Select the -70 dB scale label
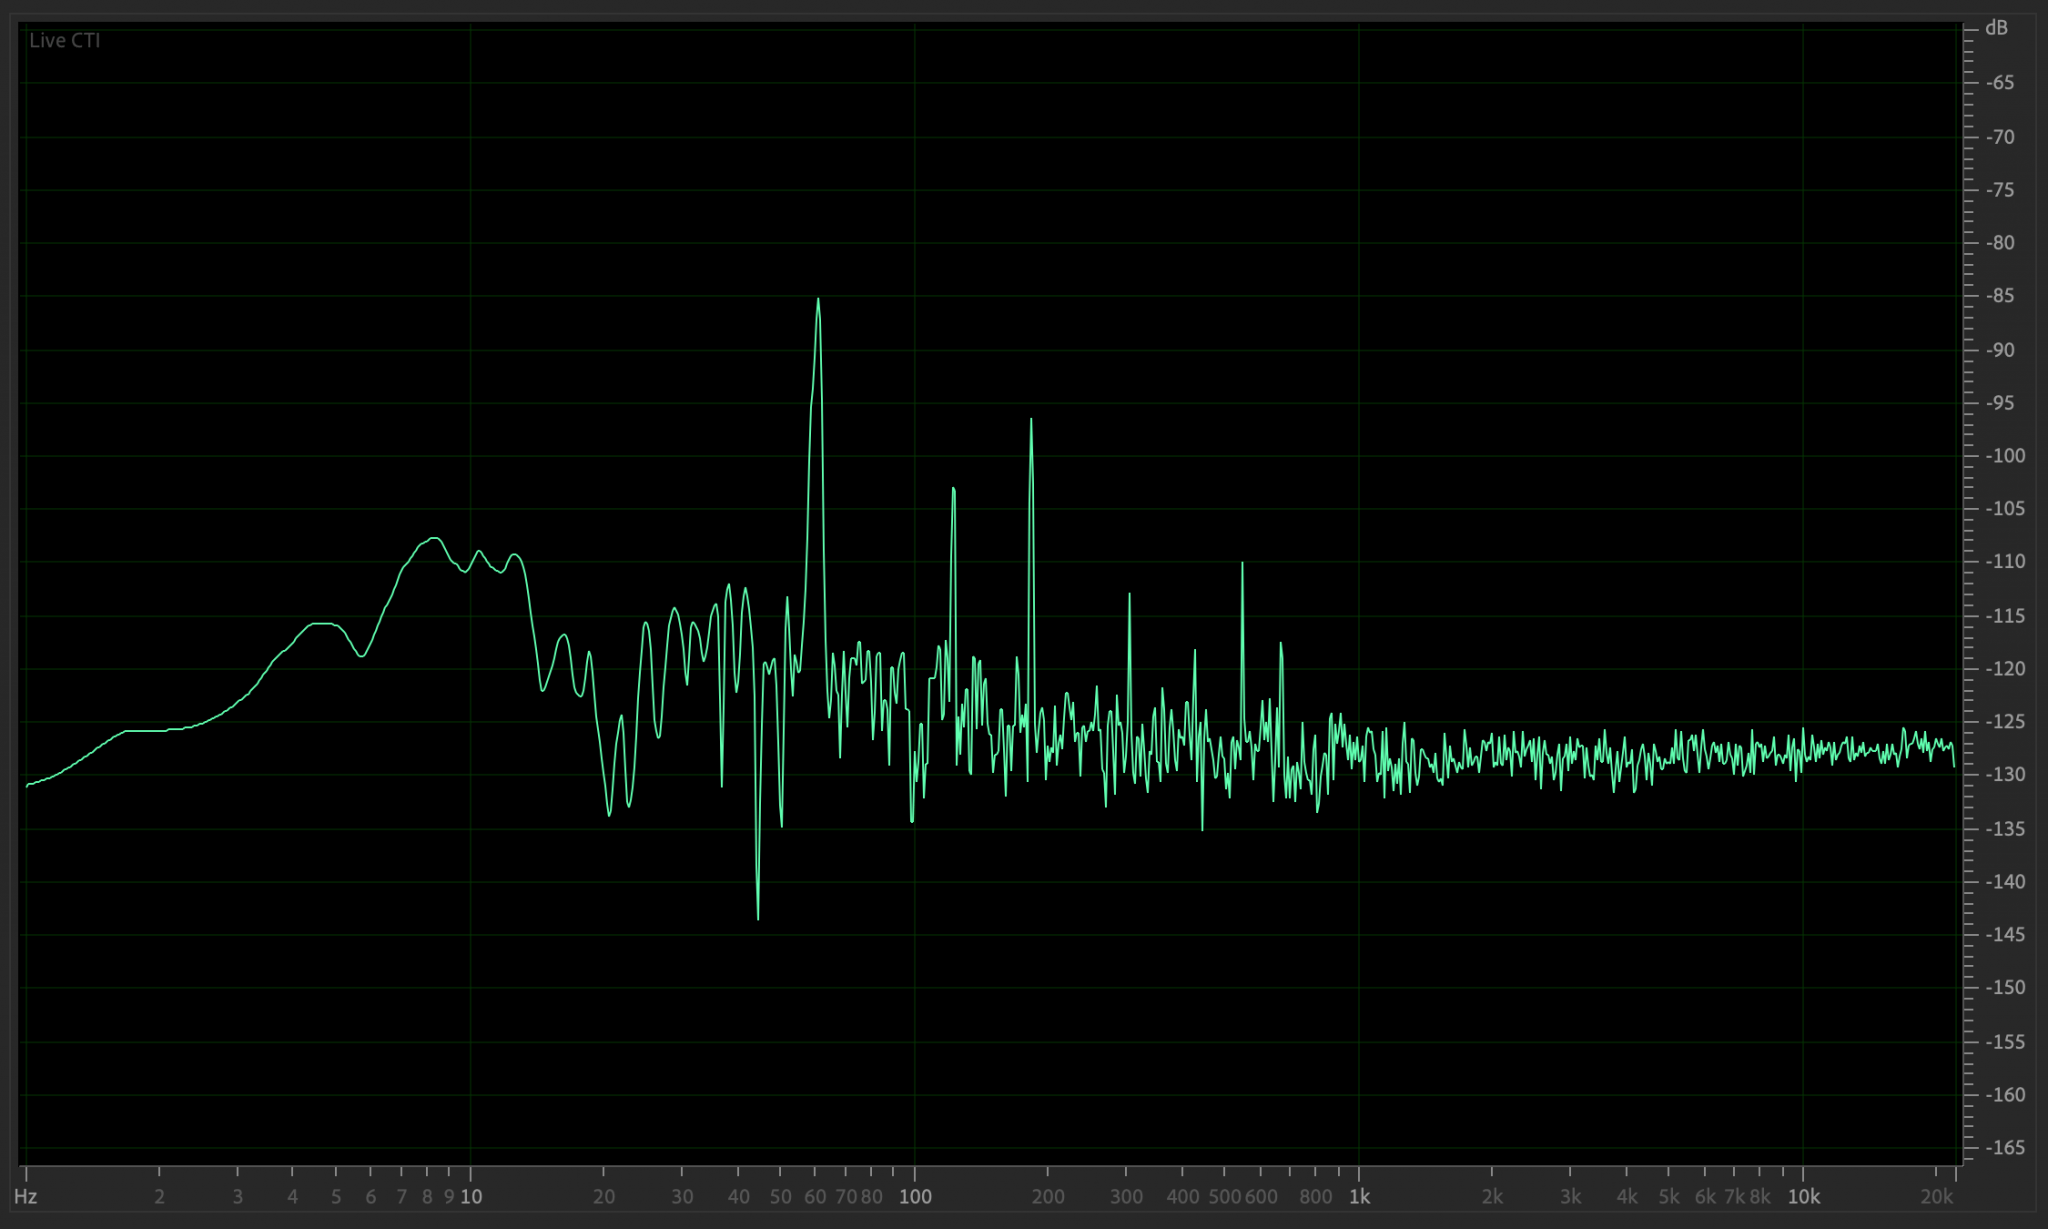This screenshot has width=2048, height=1229. coord(1999,137)
